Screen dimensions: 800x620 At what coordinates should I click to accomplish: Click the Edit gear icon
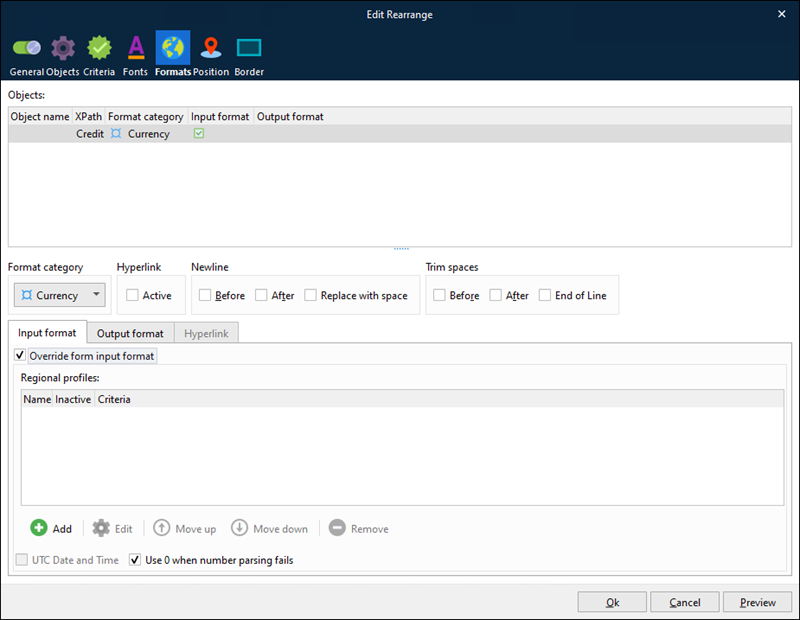point(101,528)
